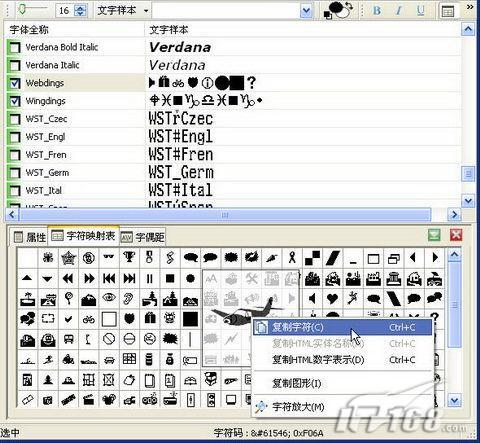Select 字符放大(M) menu entry
Image resolution: width=480 pixels, height=443 pixels.
point(343,407)
